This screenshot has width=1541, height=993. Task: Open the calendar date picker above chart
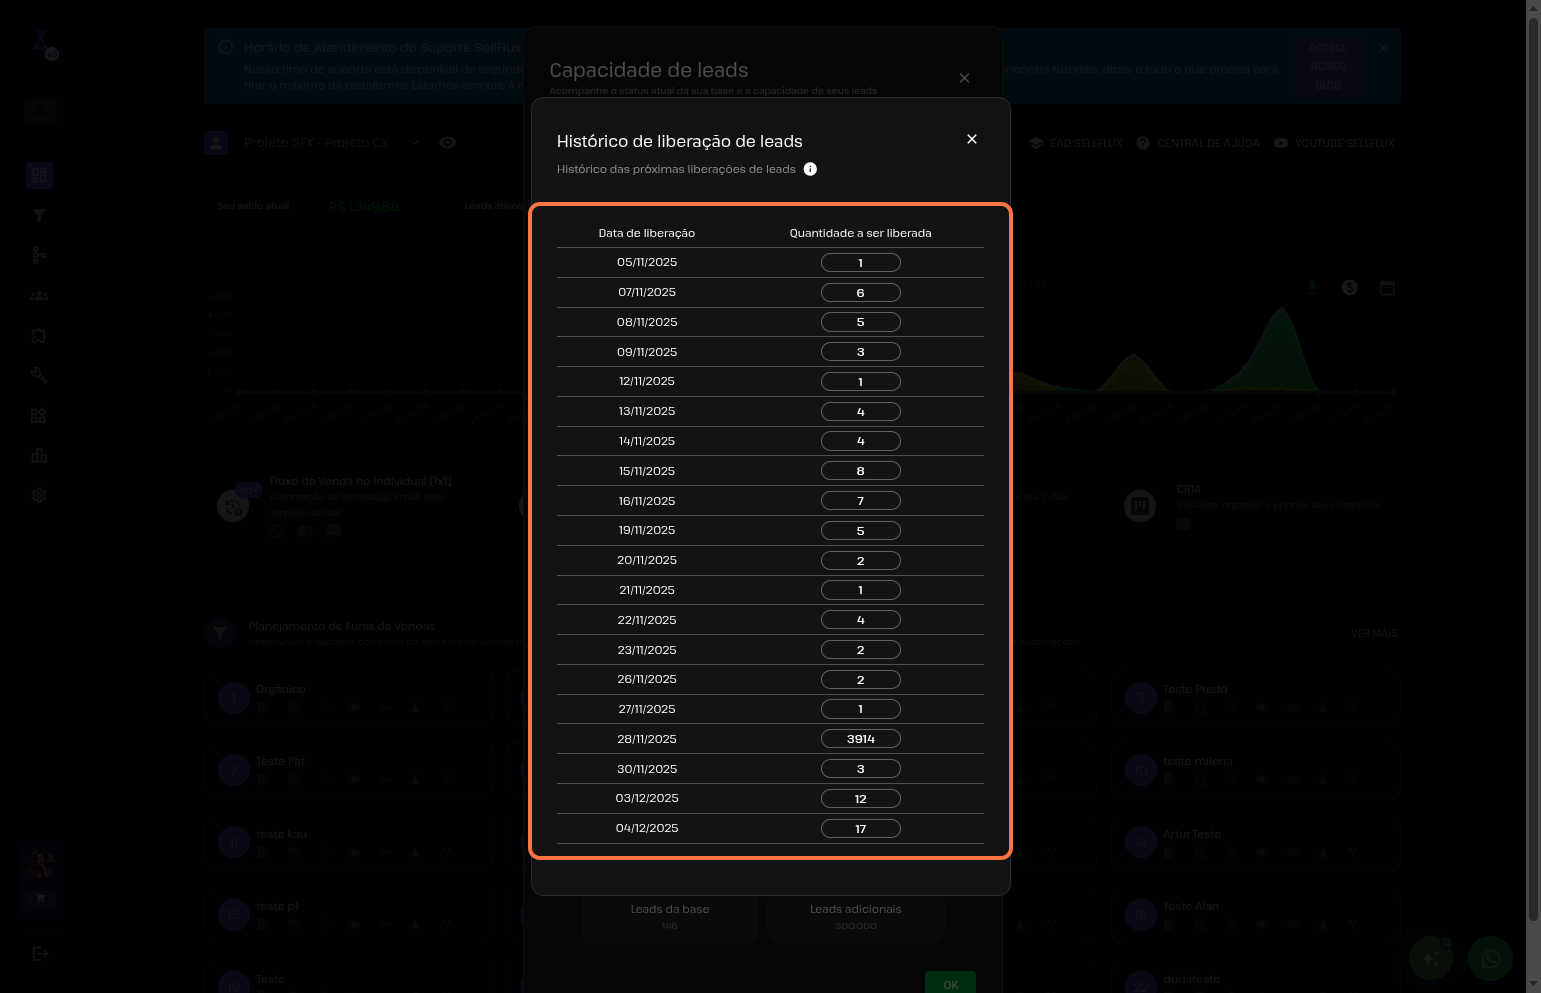pos(1387,287)
